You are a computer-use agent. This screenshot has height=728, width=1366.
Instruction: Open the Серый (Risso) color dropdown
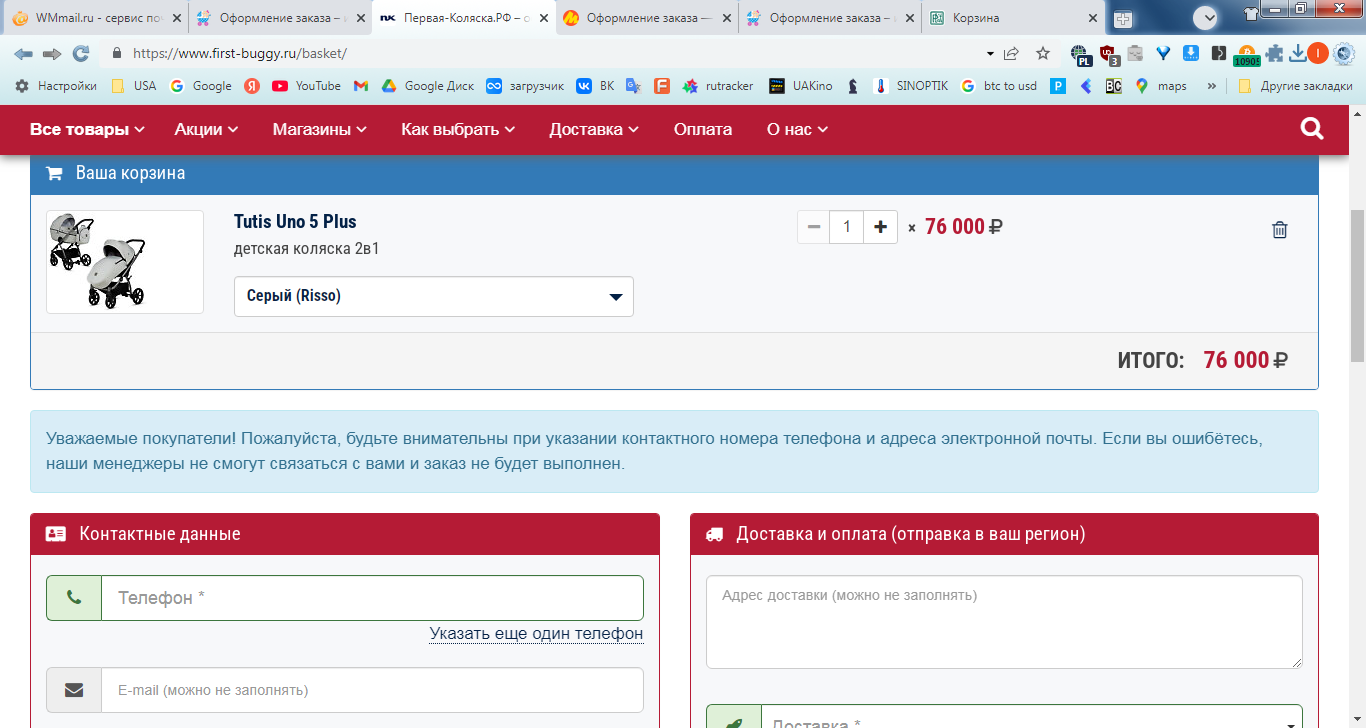pos(434,296)
